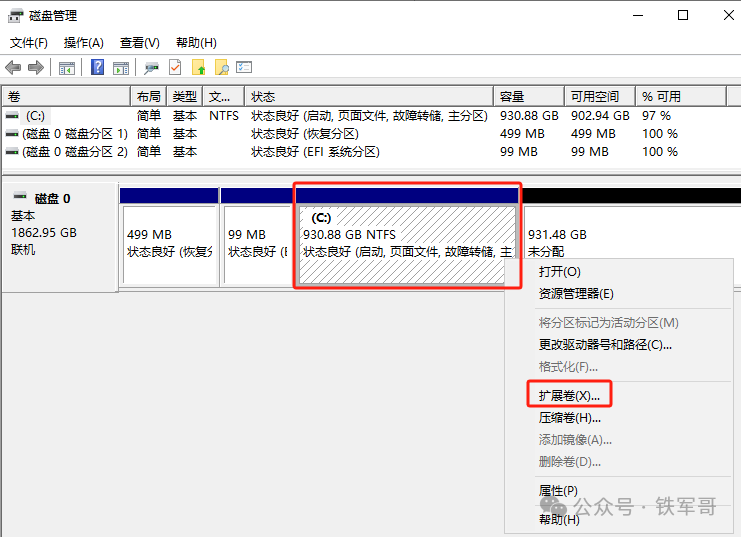
Task: Select the (C:) volume drive icon in list
Action: [12, 116]
